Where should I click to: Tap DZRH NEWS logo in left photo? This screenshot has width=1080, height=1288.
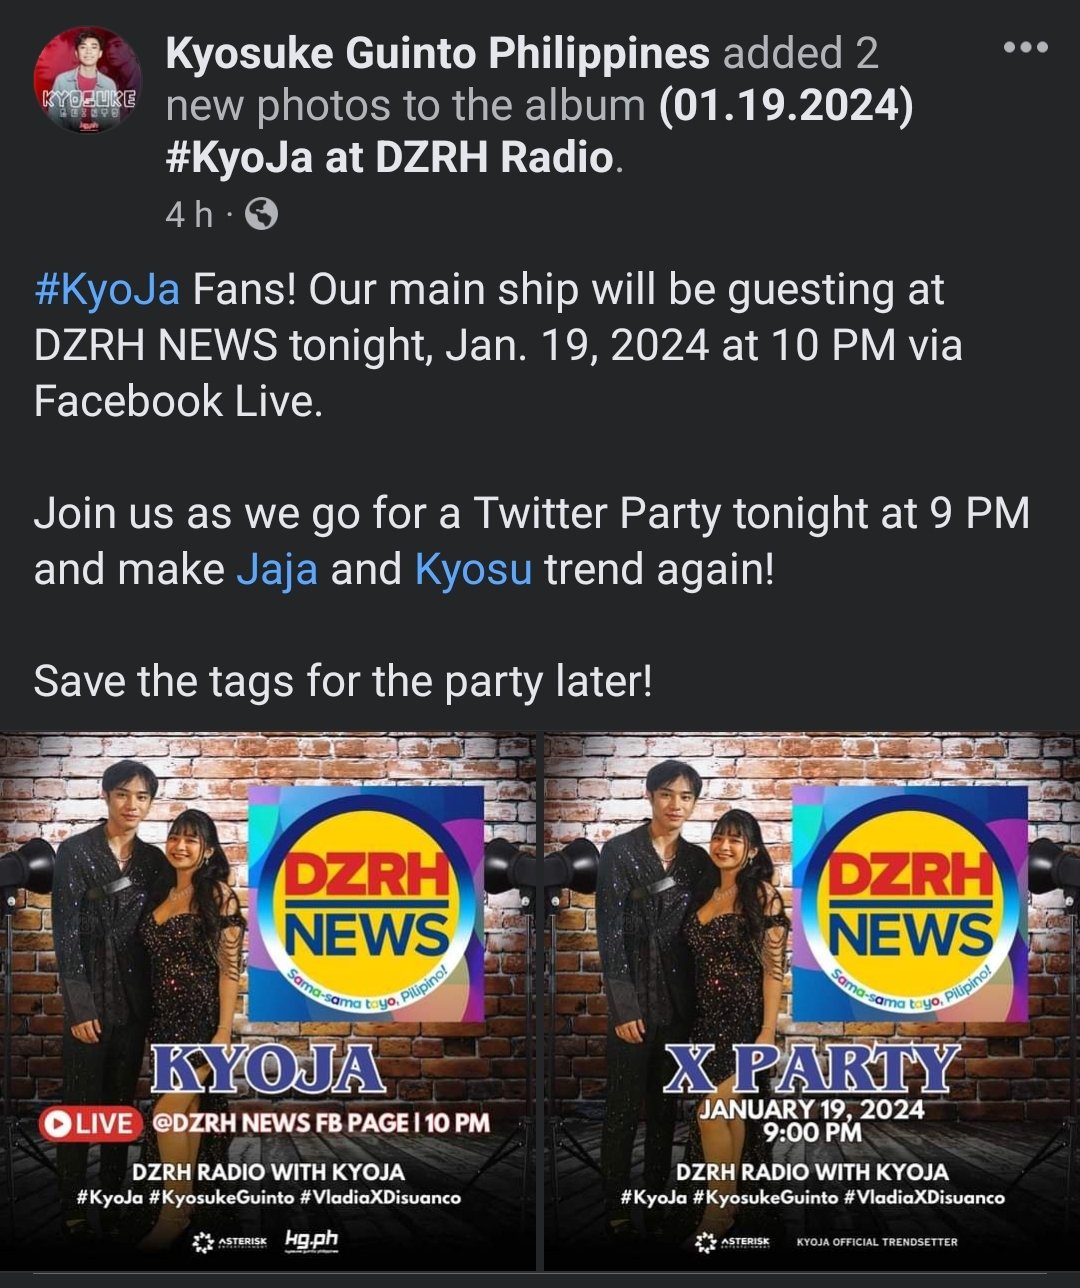[366, 903]
